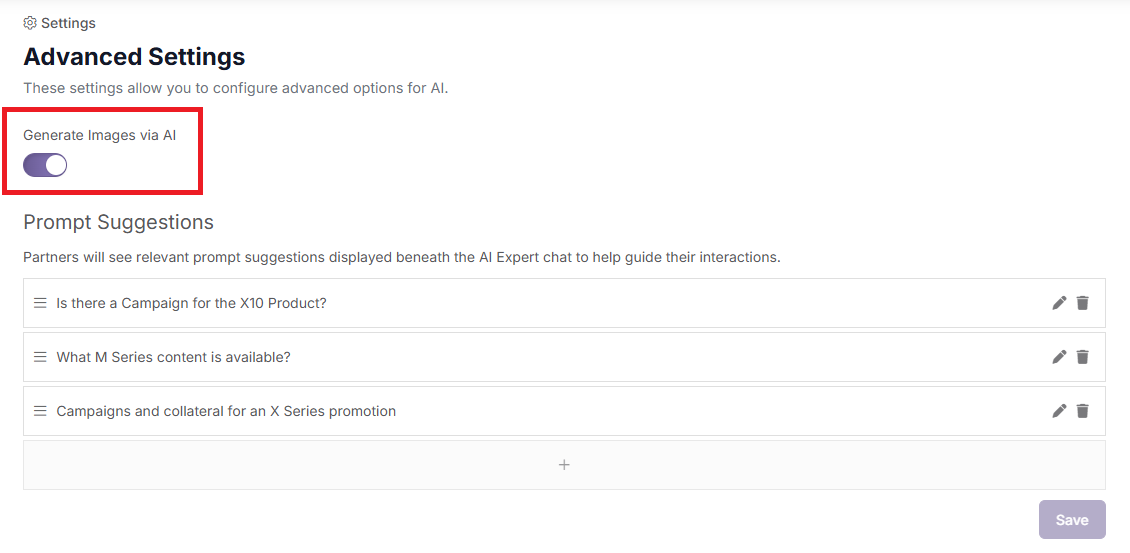Screen dimensions: 1130x553
Task: Delete the X10 Product campaign prompt
Action: pos(1082,303)
